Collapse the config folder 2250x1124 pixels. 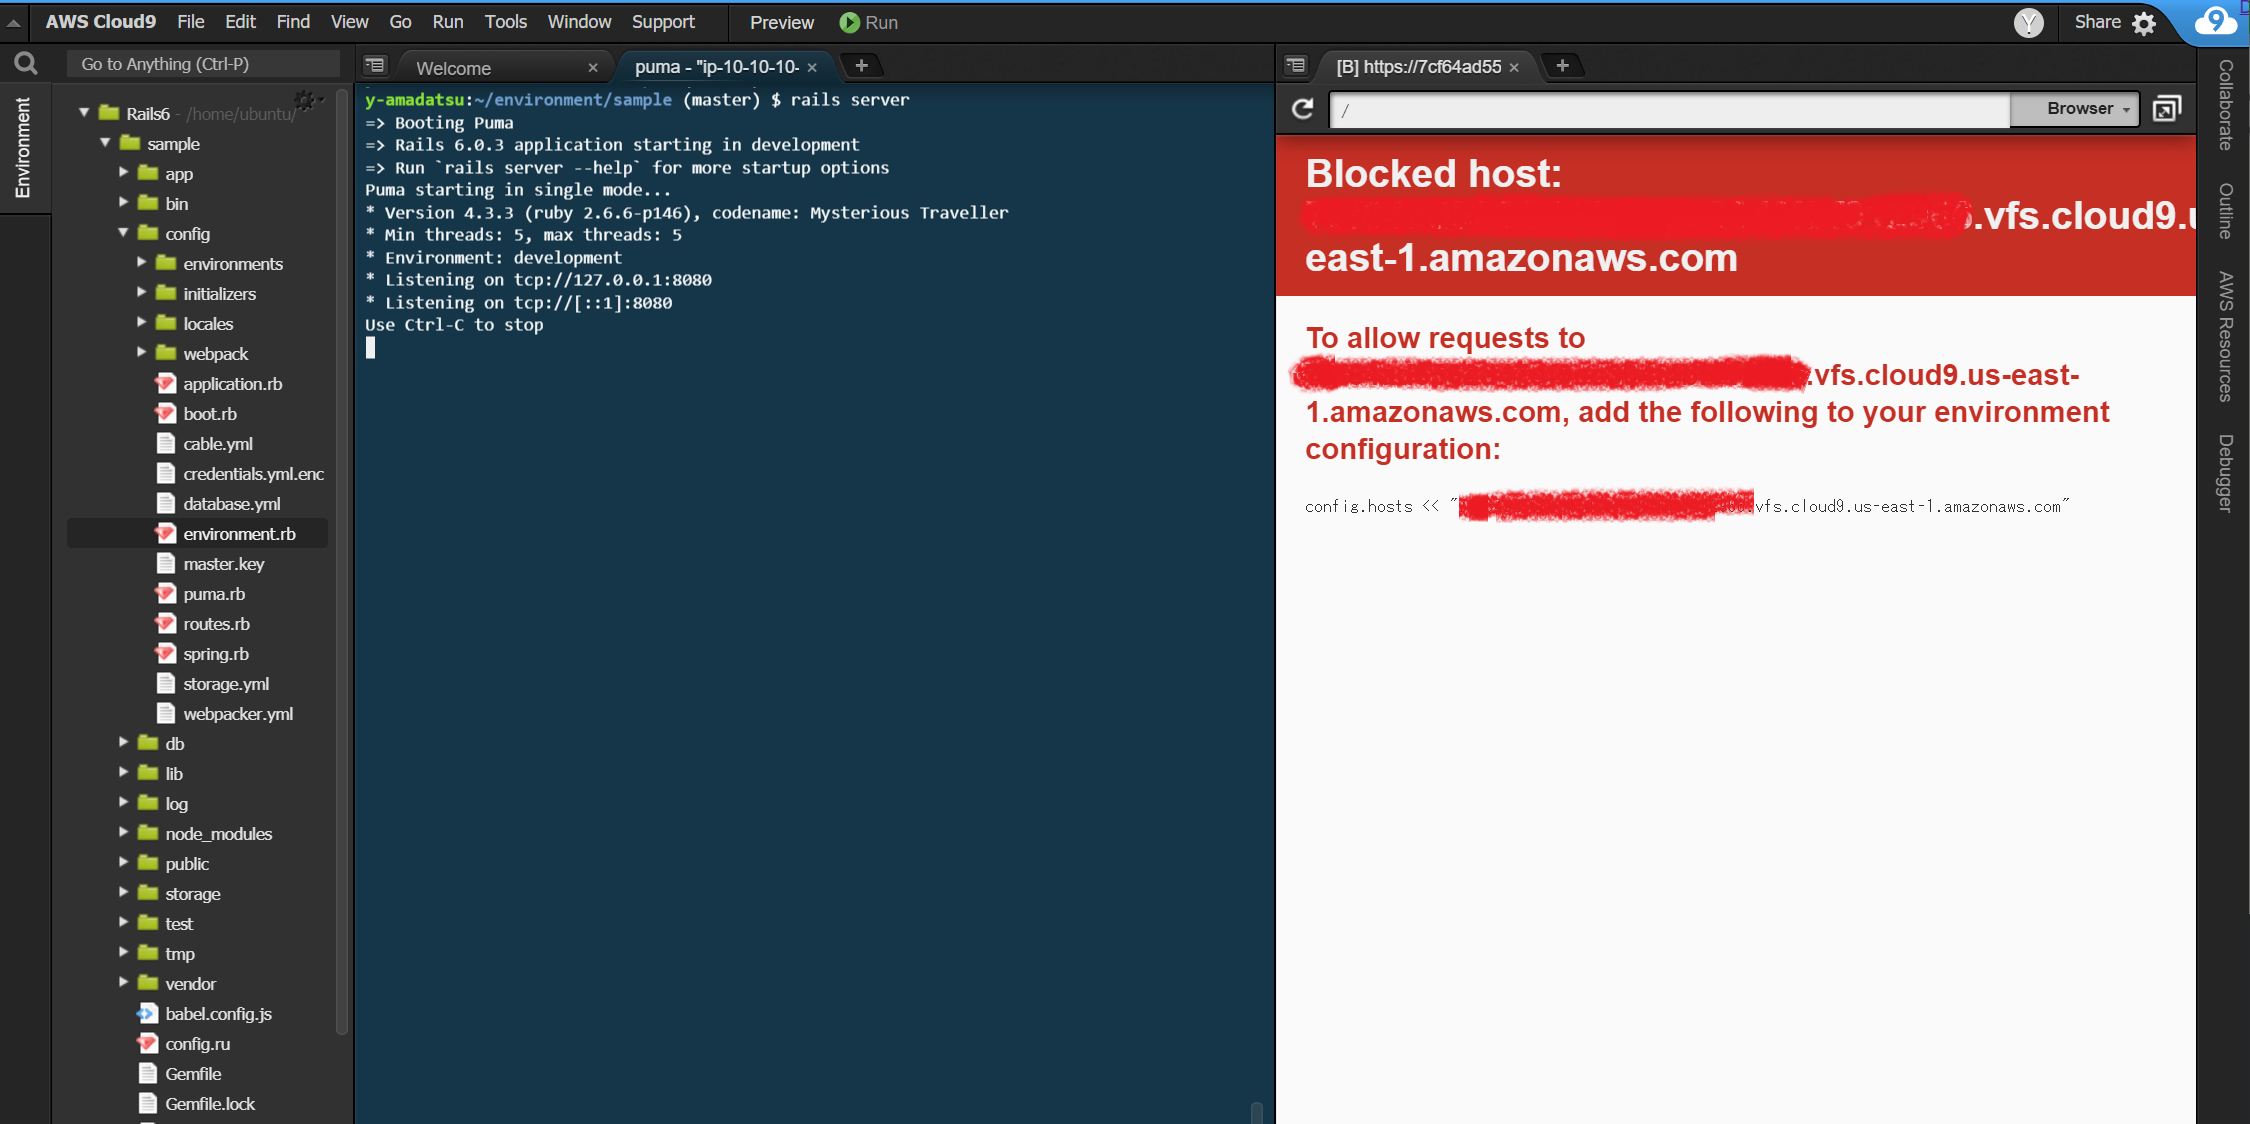[123, 233]
